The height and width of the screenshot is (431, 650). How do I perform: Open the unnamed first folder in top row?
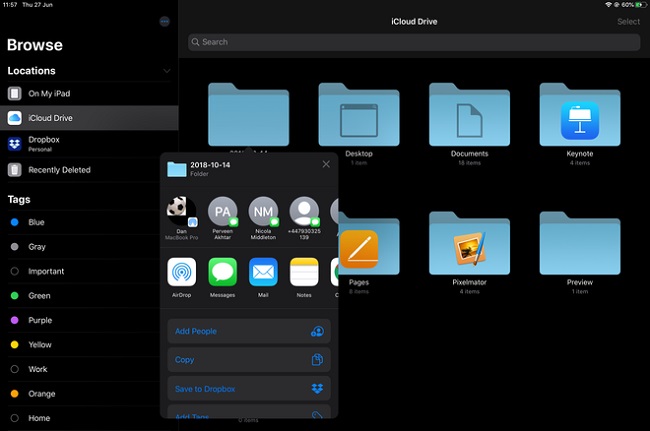pos(248,115)
